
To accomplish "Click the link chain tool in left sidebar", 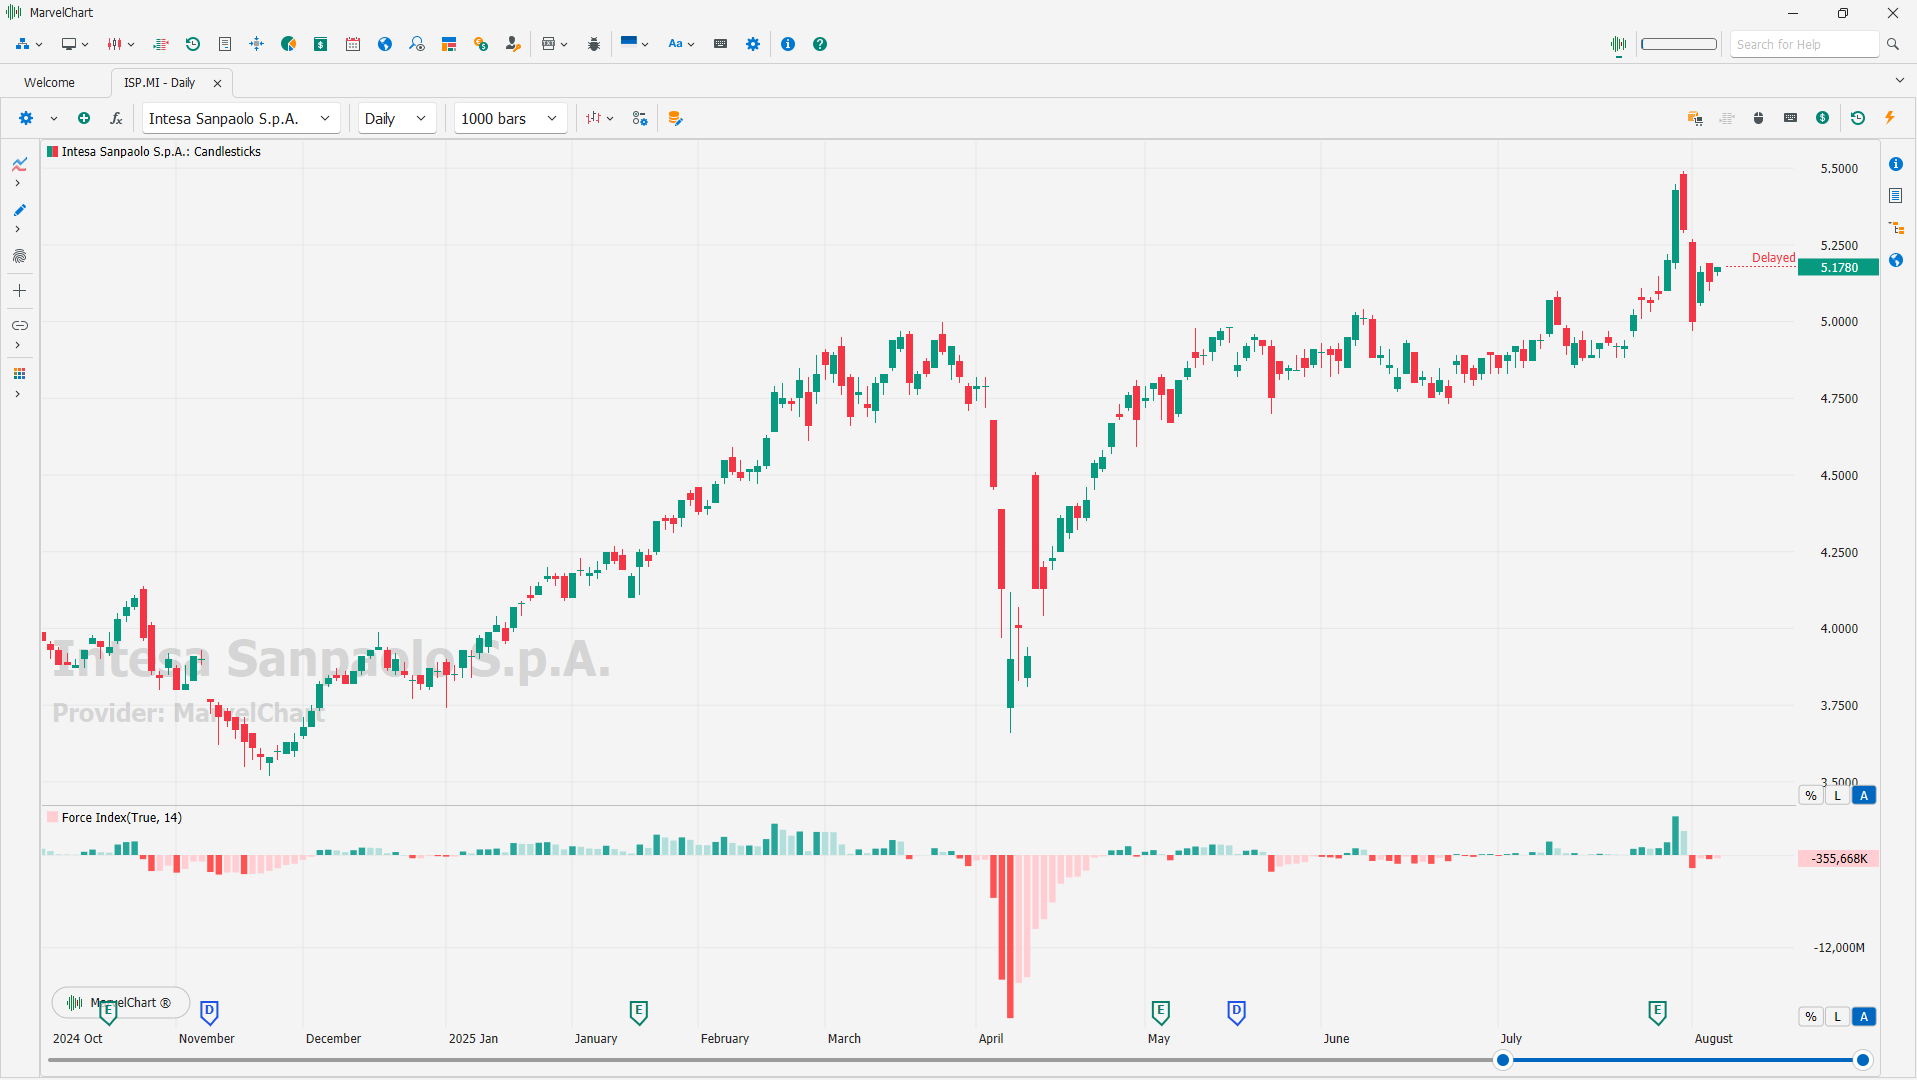I will 19,326.
